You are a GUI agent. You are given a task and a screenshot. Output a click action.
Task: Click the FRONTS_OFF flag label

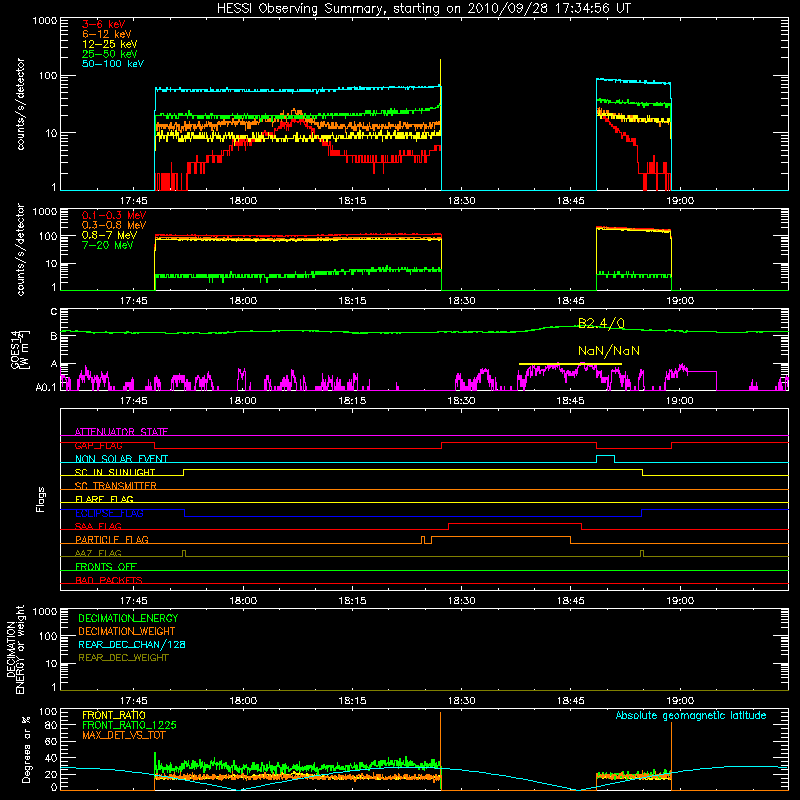(x=106, y=566)
